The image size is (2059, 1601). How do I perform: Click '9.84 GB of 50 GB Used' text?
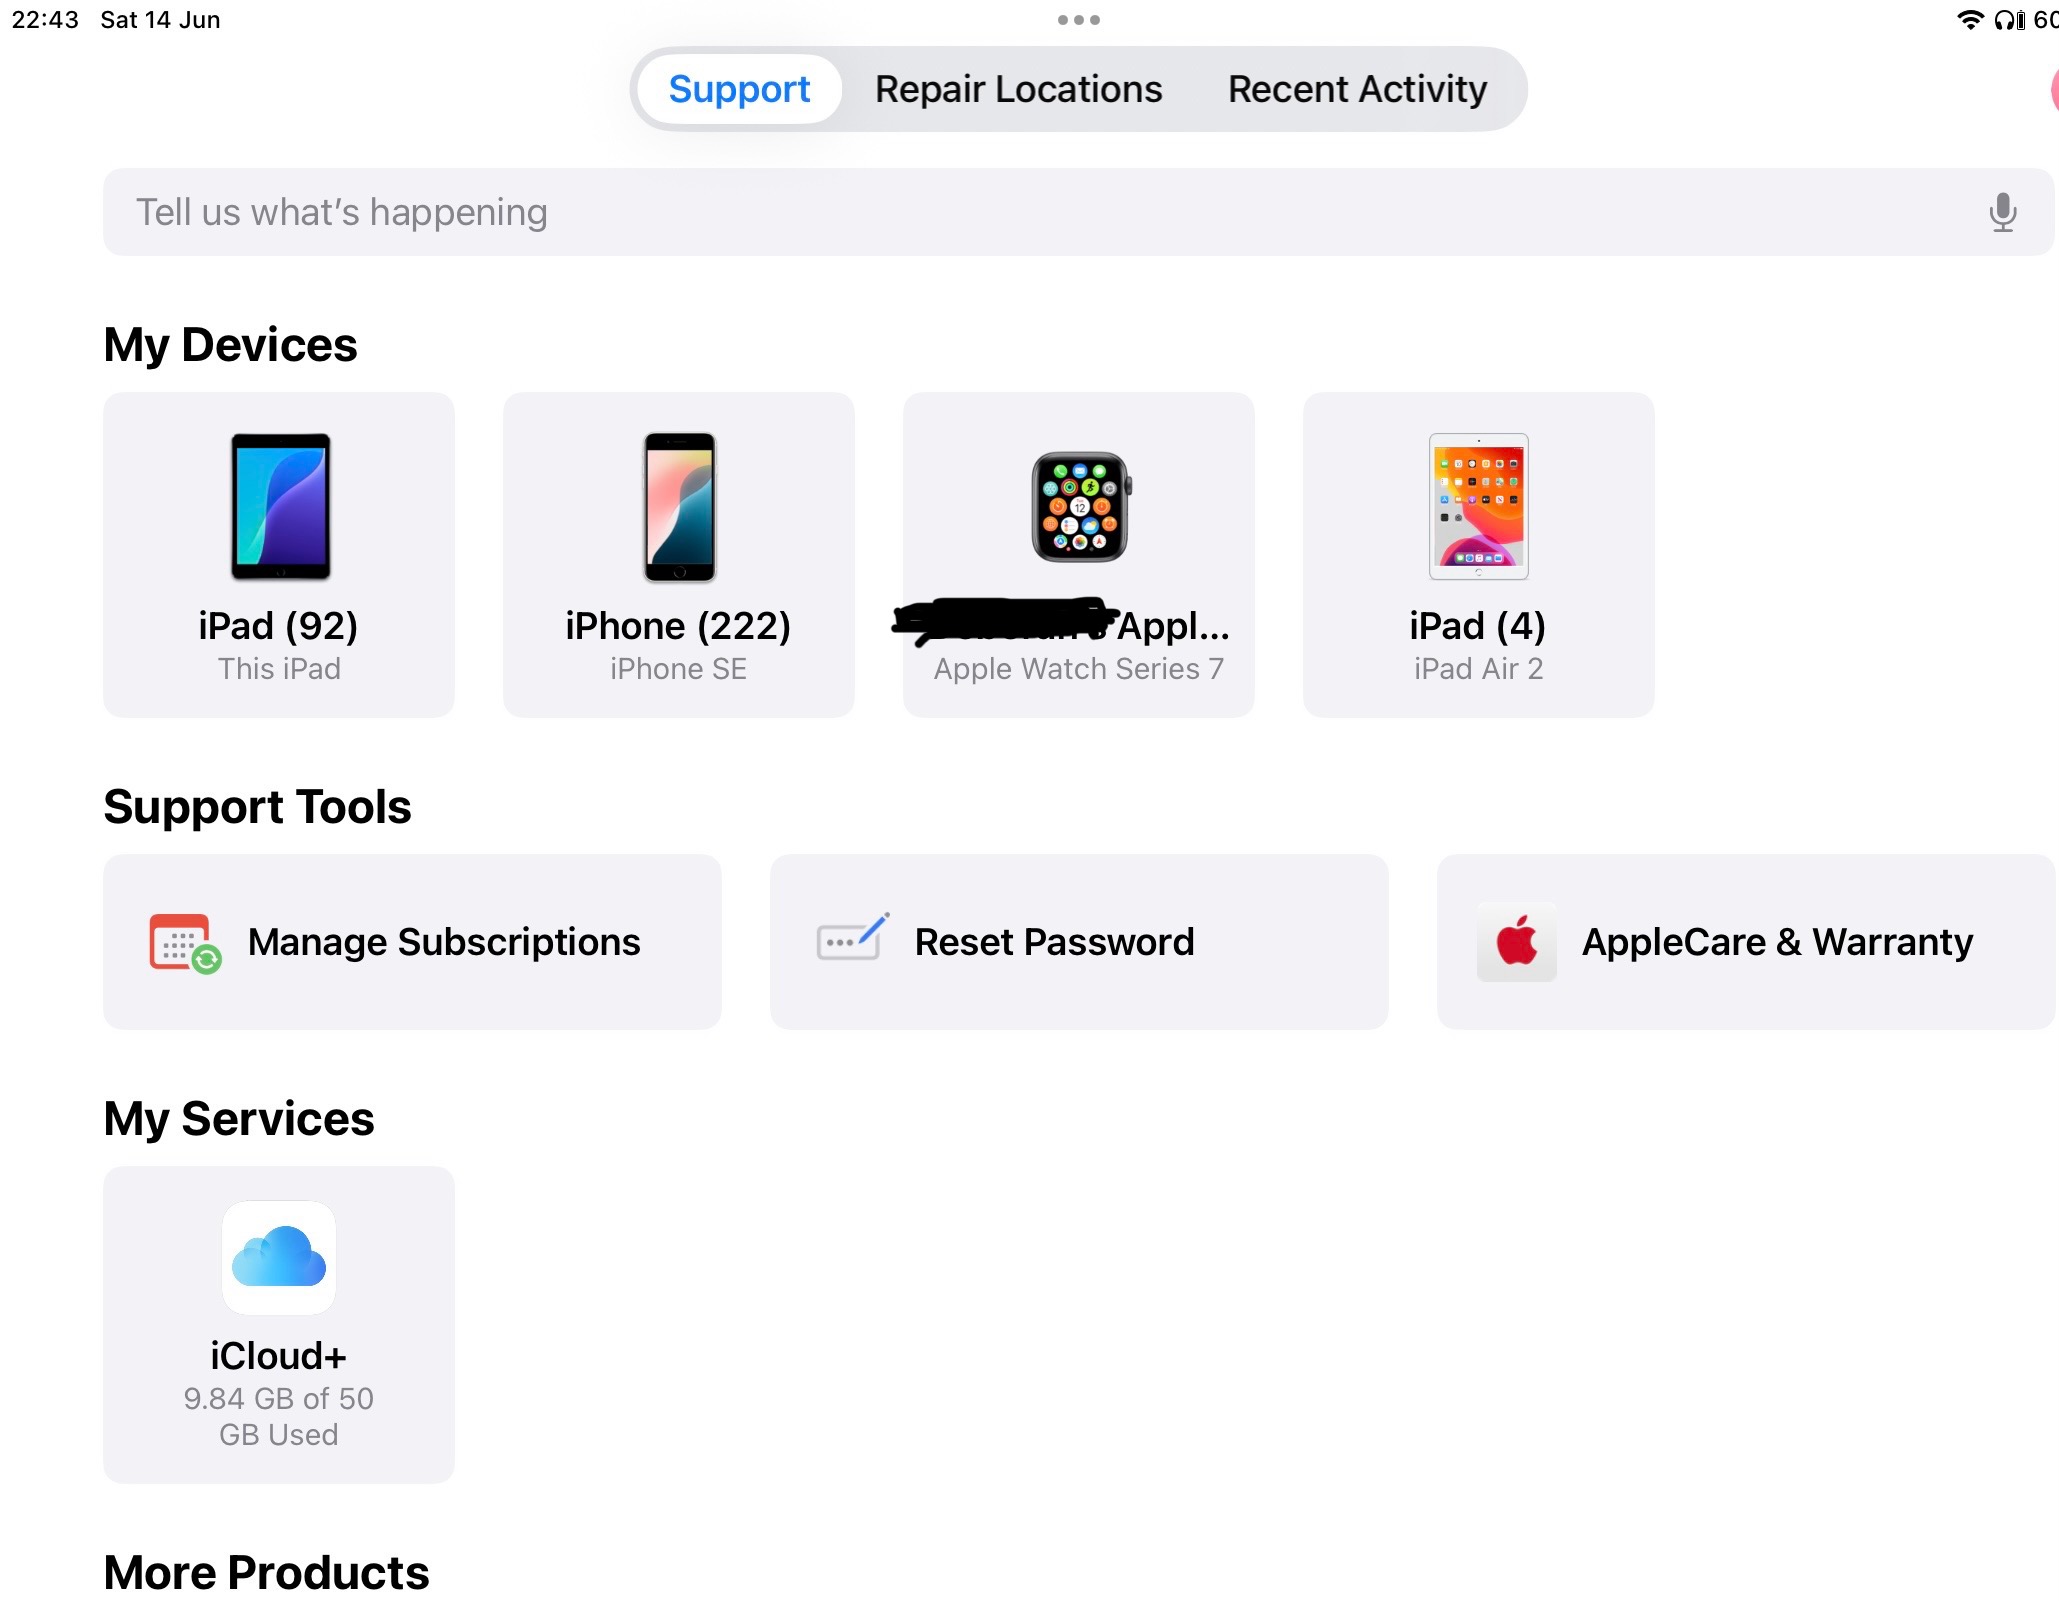click(x=279, y=1416)
